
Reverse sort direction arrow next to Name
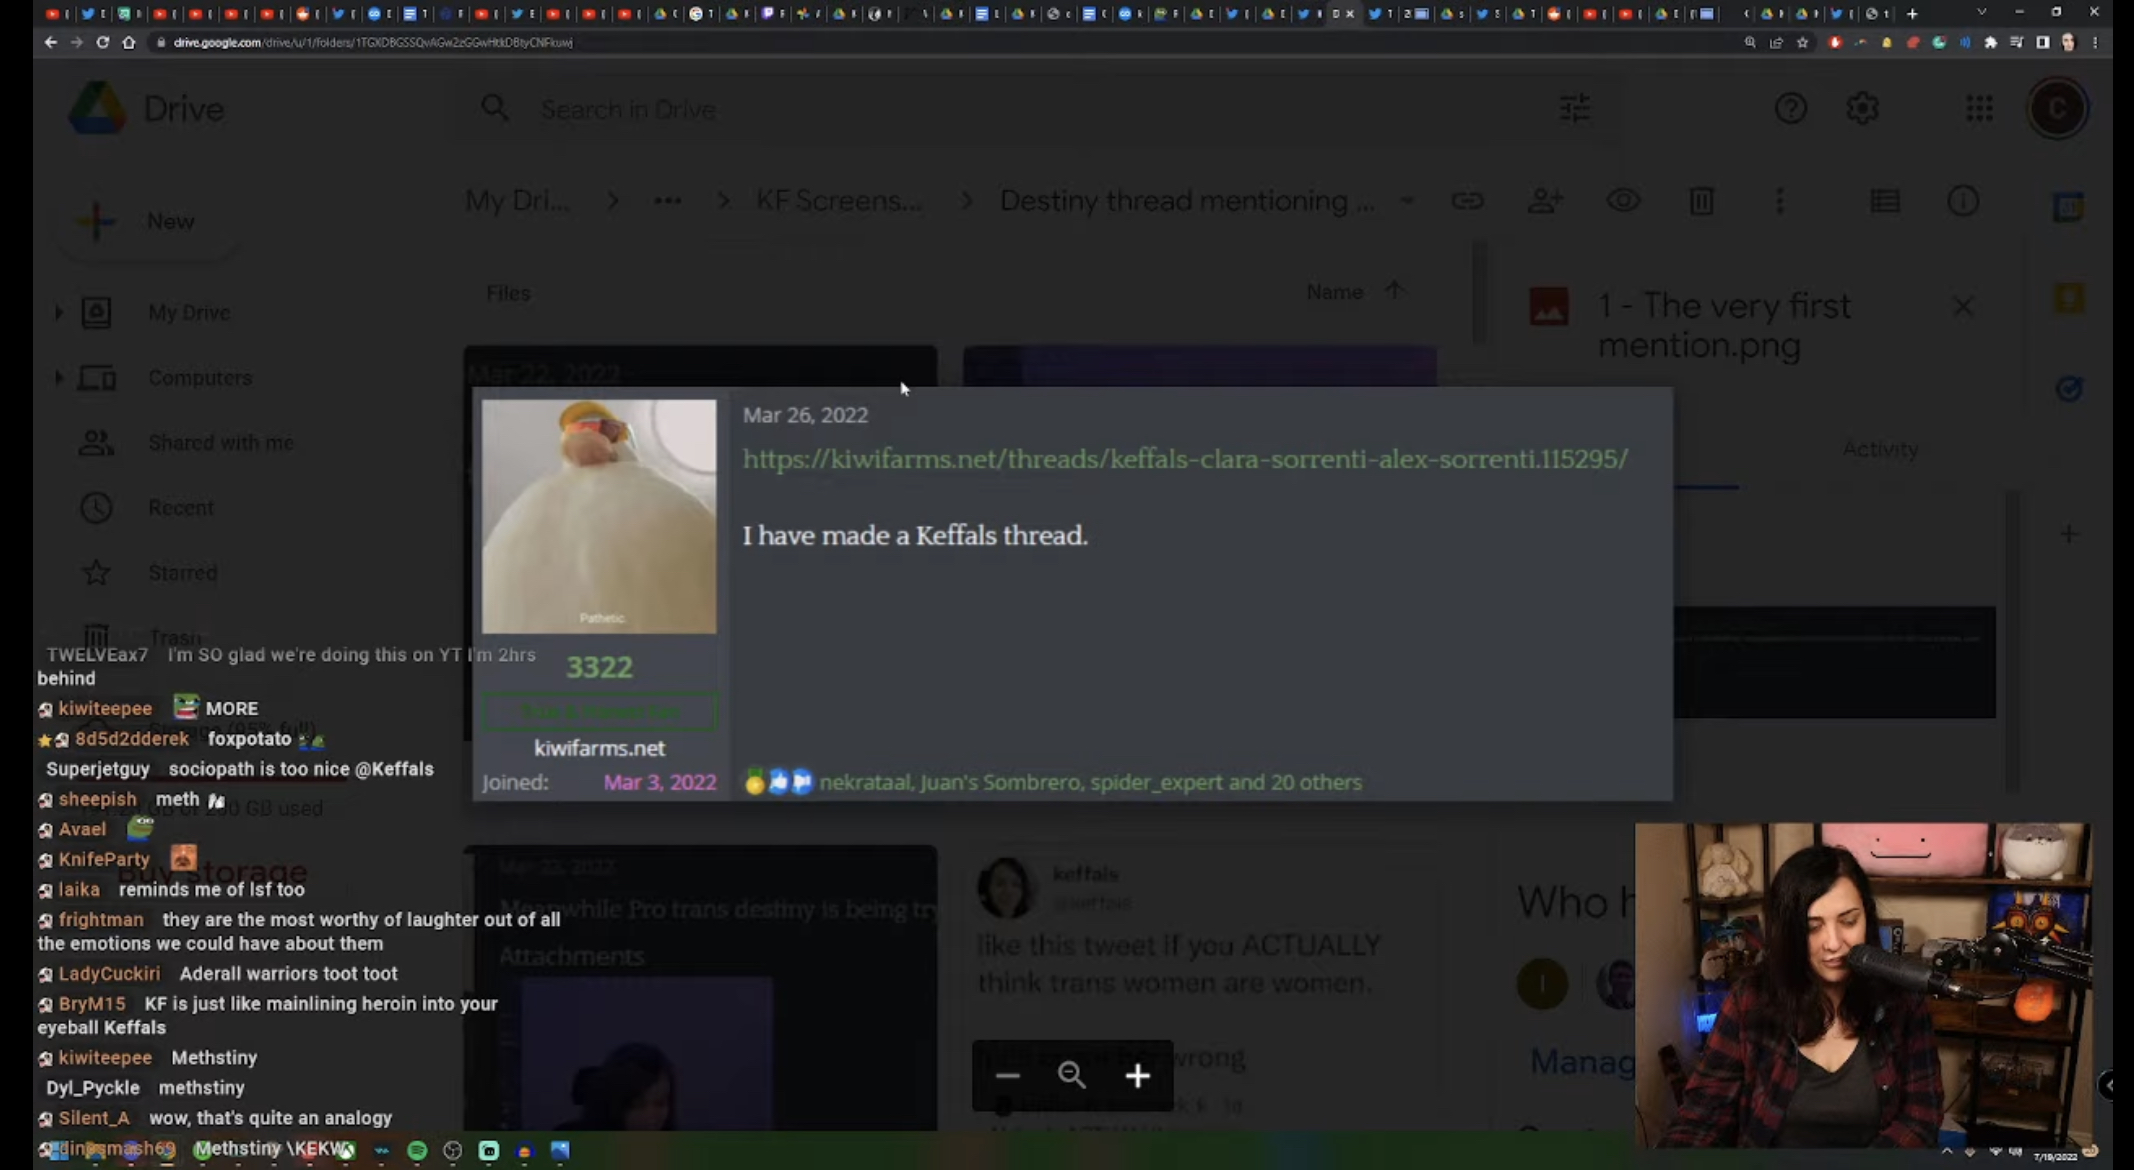coord(1394,291)
